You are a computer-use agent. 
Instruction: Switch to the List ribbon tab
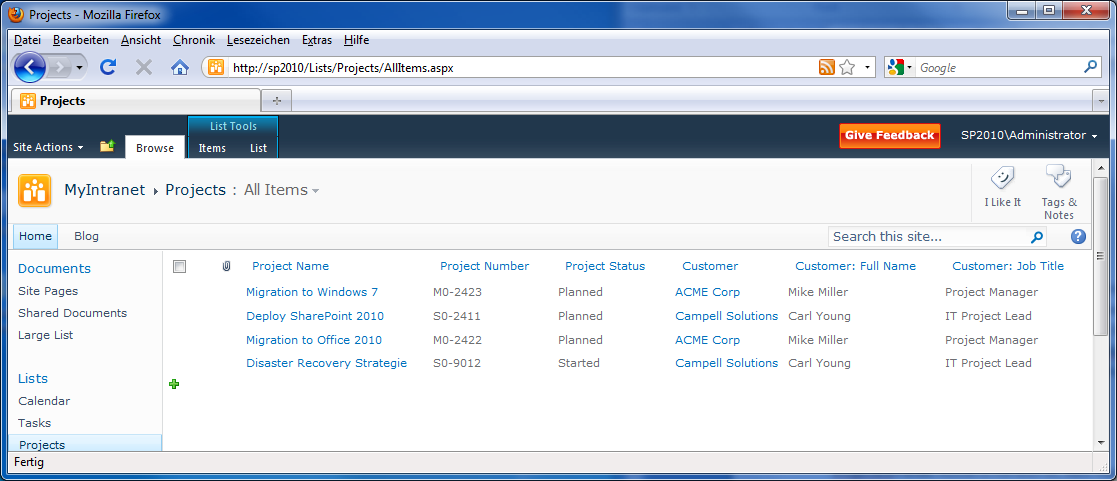pos(258,148)
